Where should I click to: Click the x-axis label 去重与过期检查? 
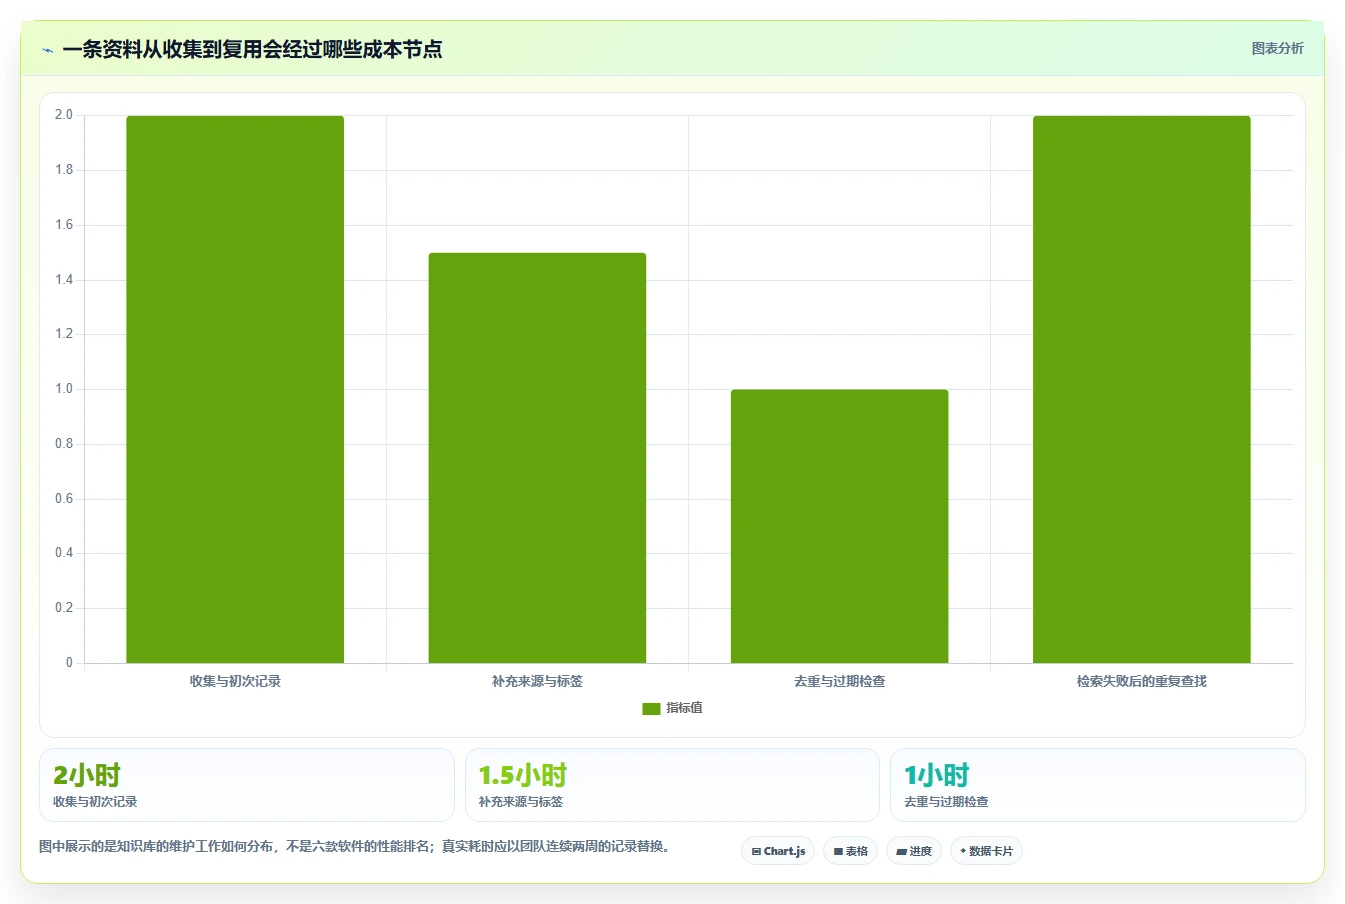[839, 681]
